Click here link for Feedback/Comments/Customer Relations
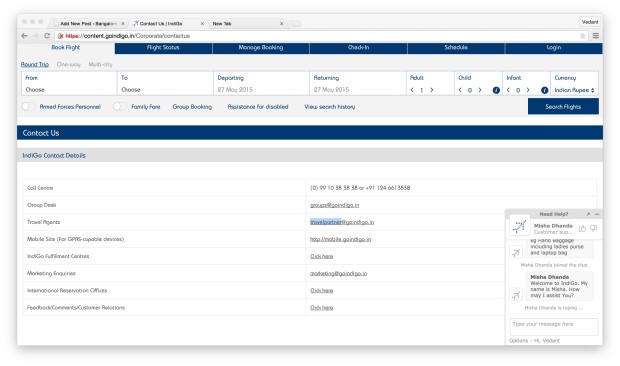The width and height of the screenshot is (620, 366). point(321,308)
